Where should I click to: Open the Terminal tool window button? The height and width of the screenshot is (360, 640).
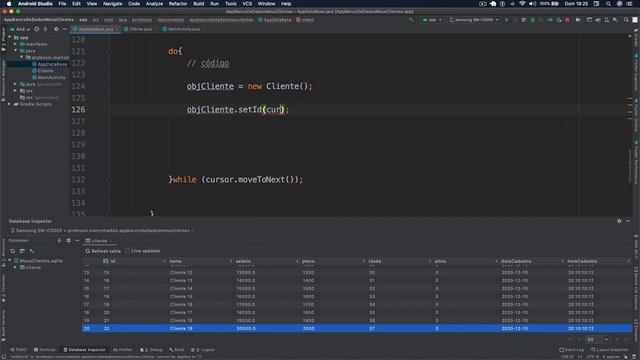click(x=44, y=350)
